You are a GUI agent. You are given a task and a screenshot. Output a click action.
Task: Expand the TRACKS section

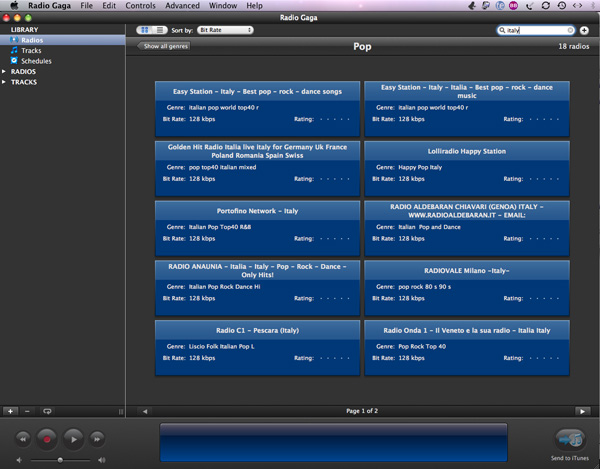point(4,82)
